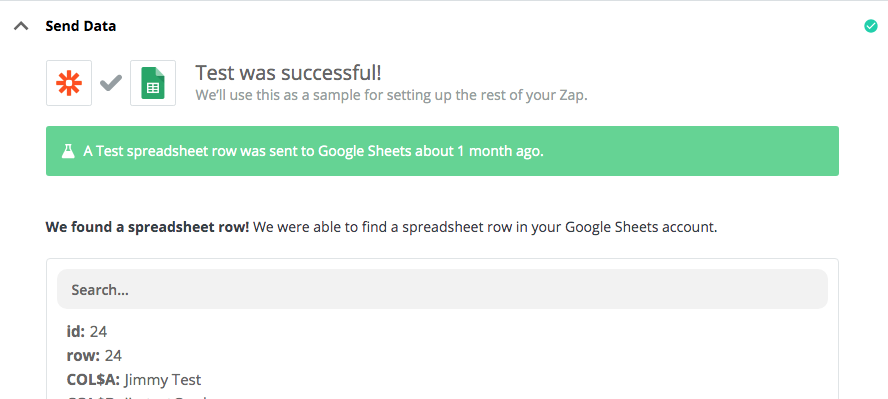The width and height of the screenshot is (888, 399).
Task: Click the COL$A field label
Action: pos(93,379)
